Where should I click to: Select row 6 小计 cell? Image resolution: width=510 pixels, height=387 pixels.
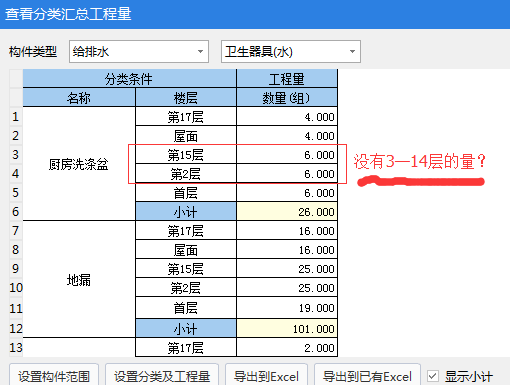[x=186, y=212]
